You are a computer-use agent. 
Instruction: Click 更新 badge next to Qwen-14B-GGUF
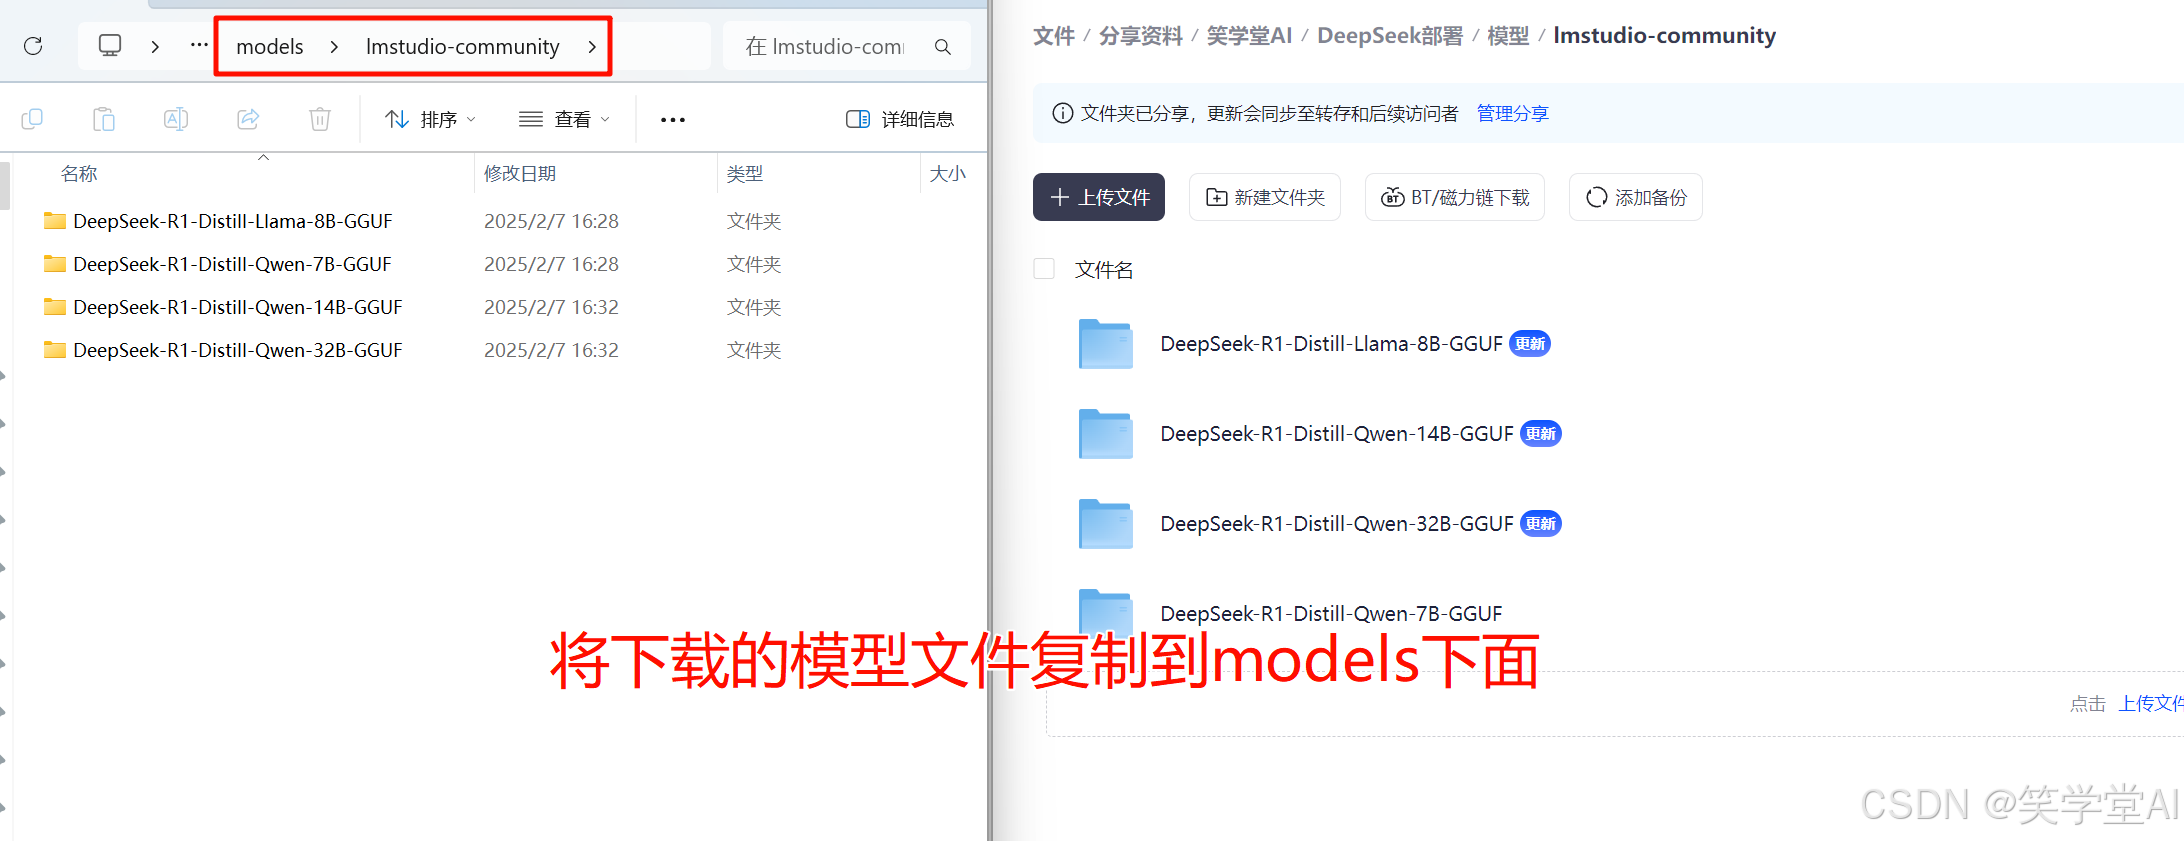pyautogui.click(x=1541, y=434)
